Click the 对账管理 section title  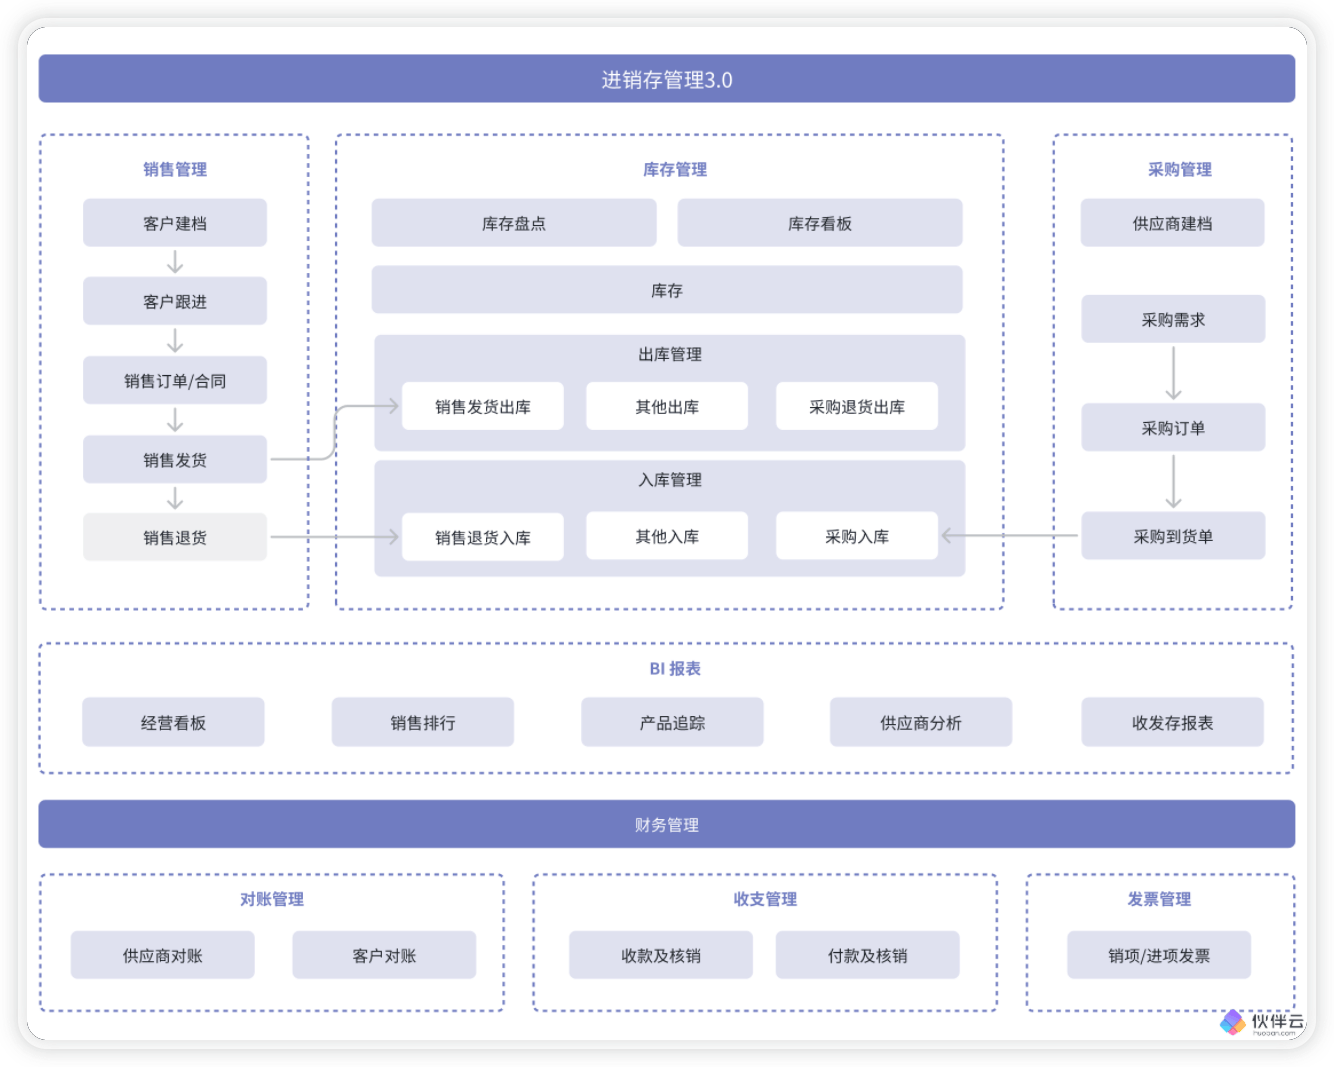tap(272, 899)
